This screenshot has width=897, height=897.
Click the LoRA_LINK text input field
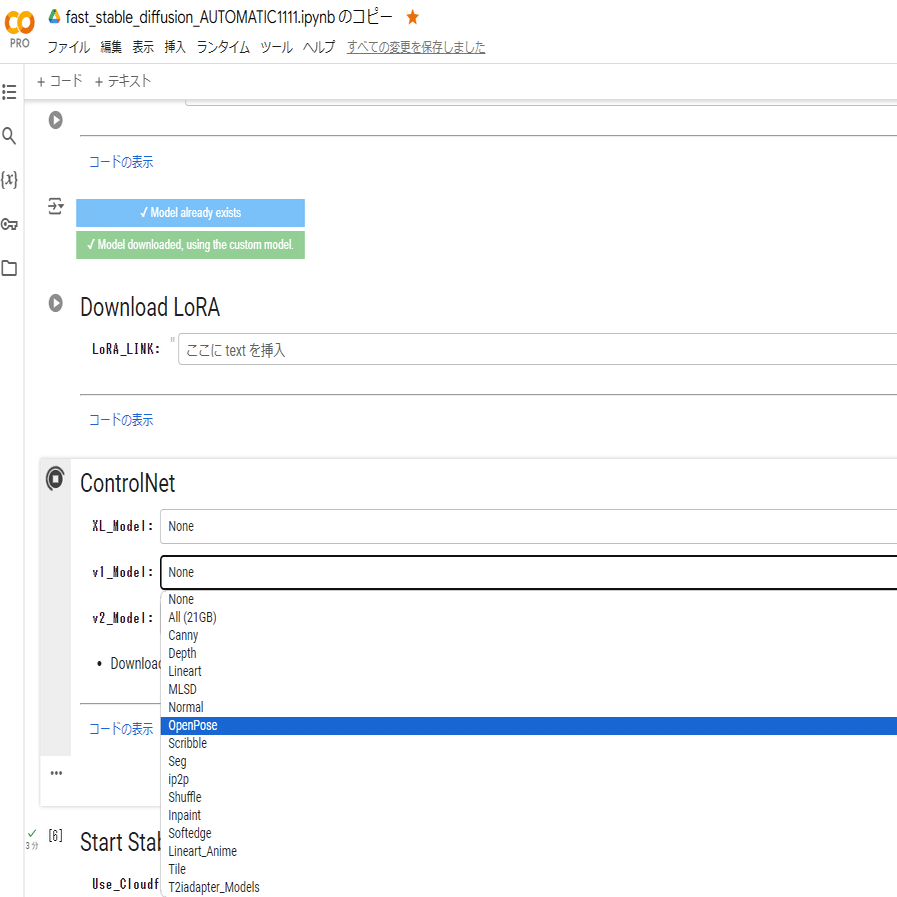(x=537, y=349)
